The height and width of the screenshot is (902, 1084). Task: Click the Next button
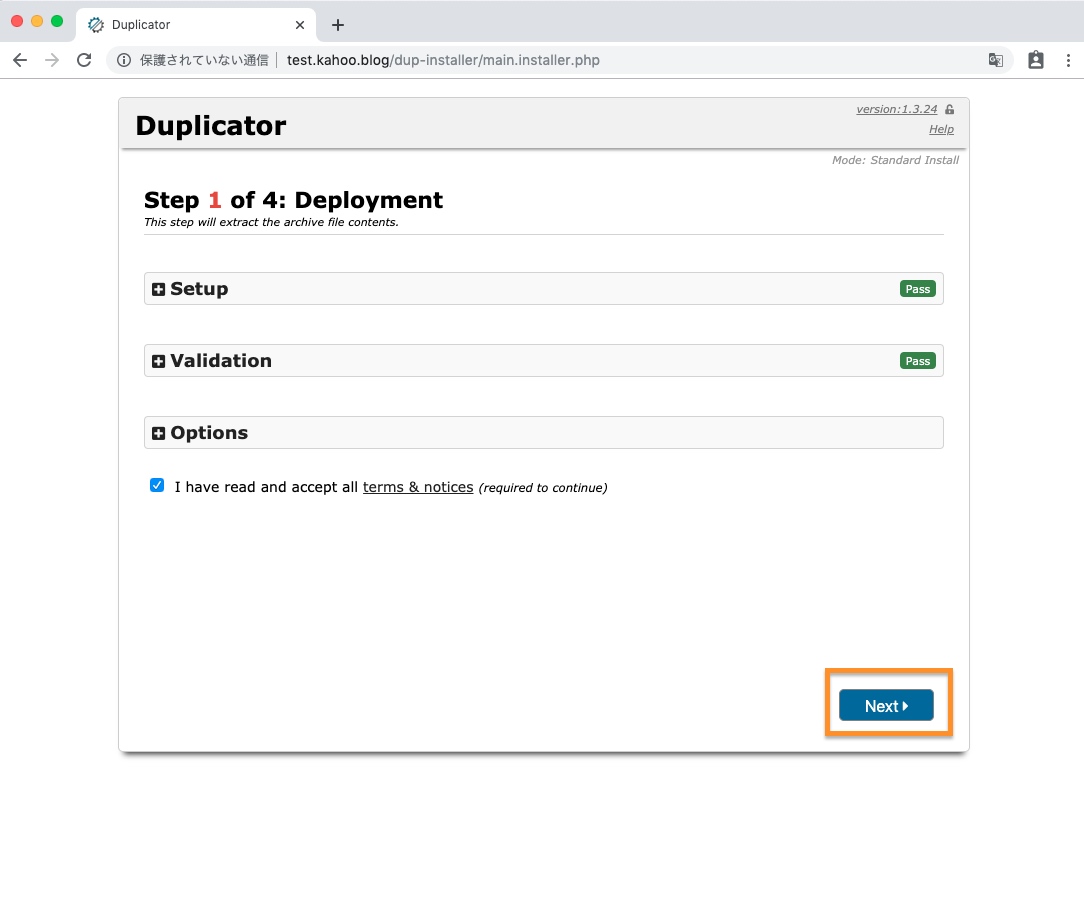[886, 705]
